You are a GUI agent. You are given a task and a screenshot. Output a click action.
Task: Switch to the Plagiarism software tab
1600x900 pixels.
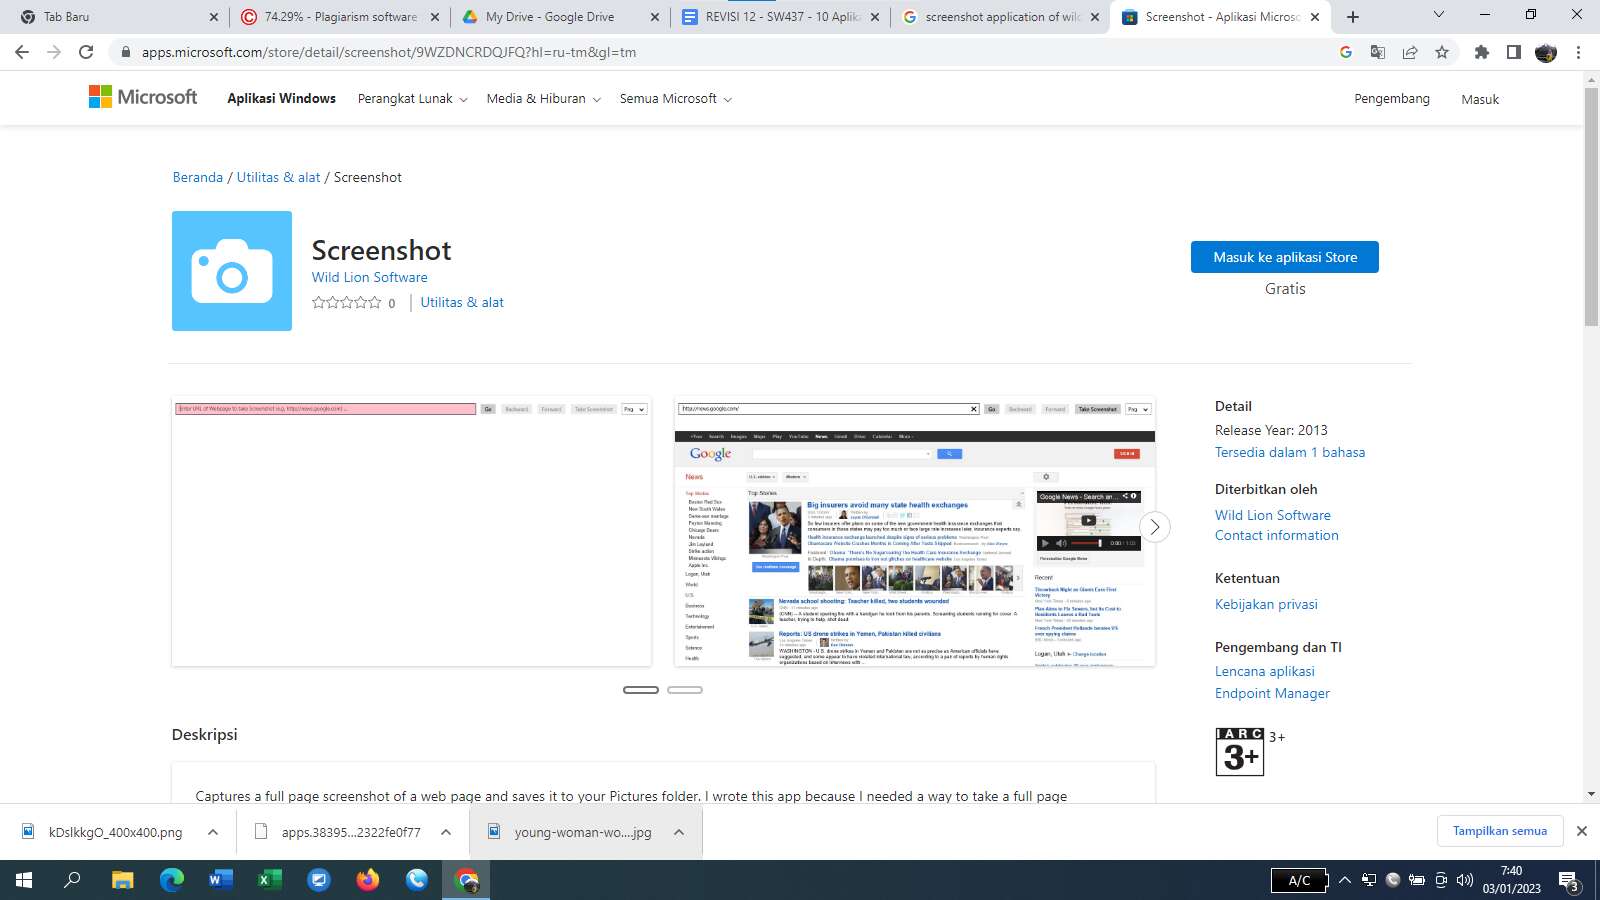(x=339, y=17)
